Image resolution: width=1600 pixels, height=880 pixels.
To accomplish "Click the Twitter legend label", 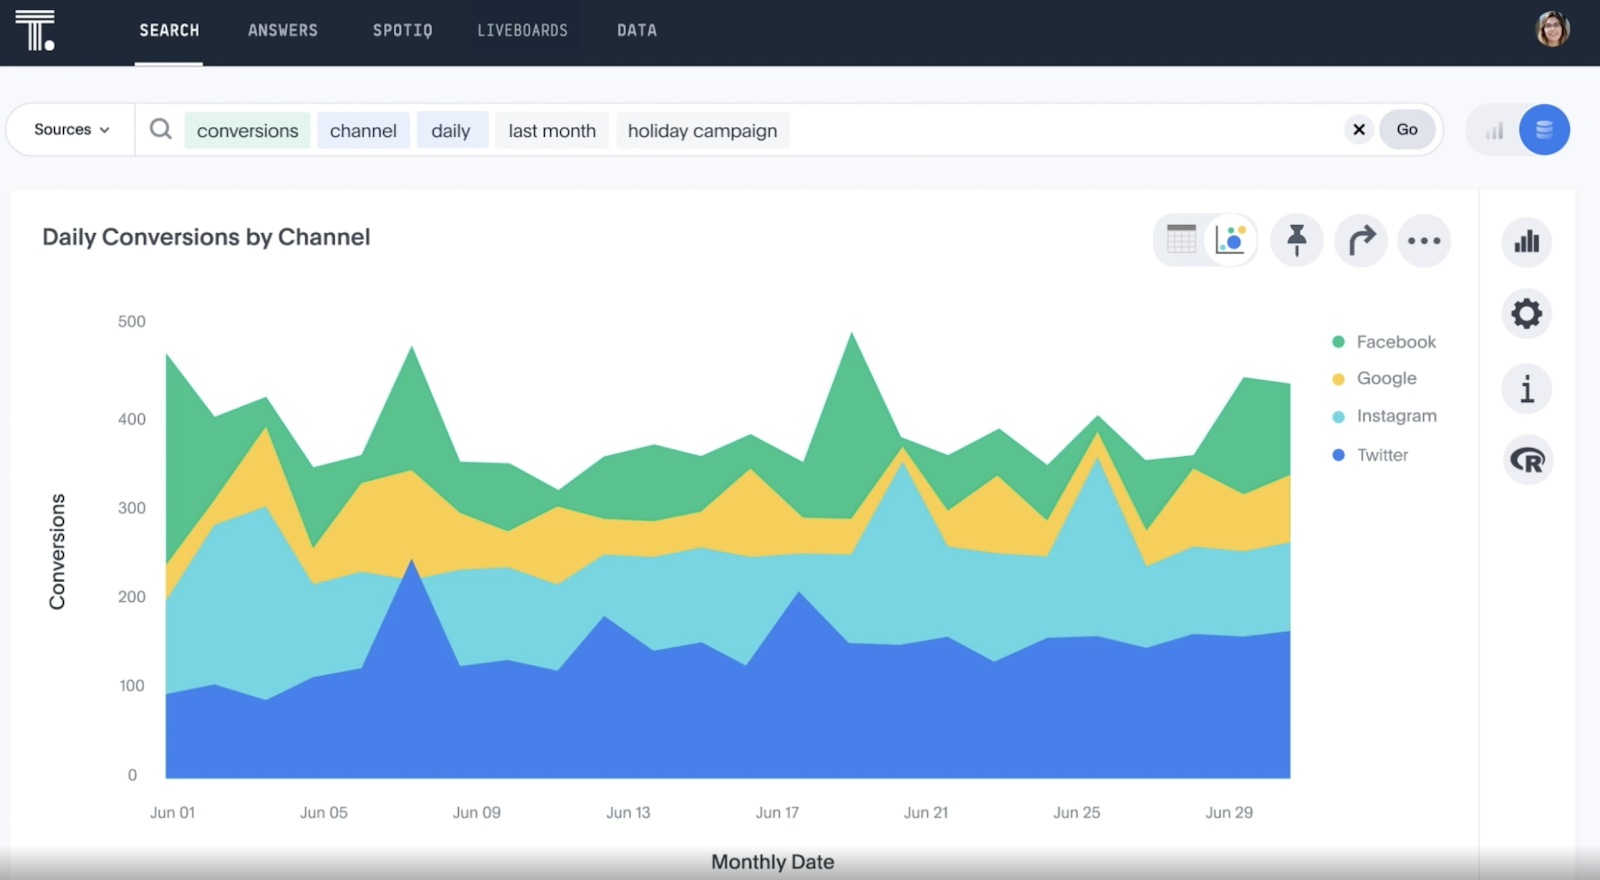I will tap(1382, 455).
